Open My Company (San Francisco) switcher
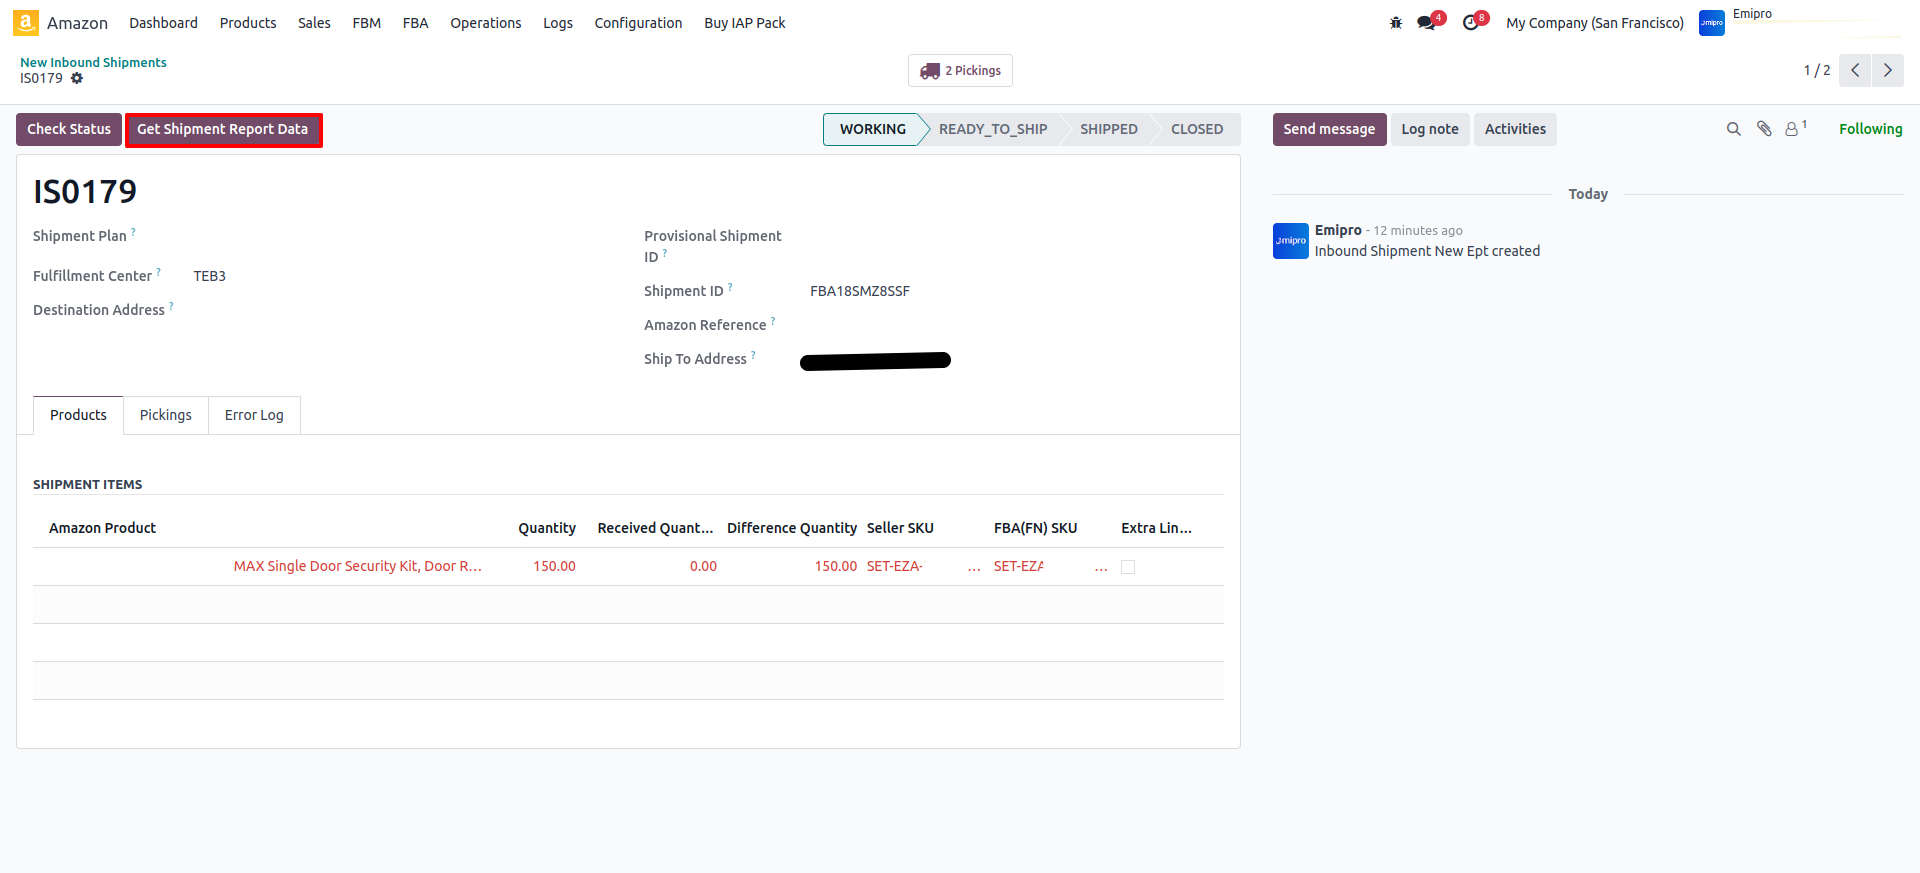The image size is (1920, 873). coord(1594,23)
